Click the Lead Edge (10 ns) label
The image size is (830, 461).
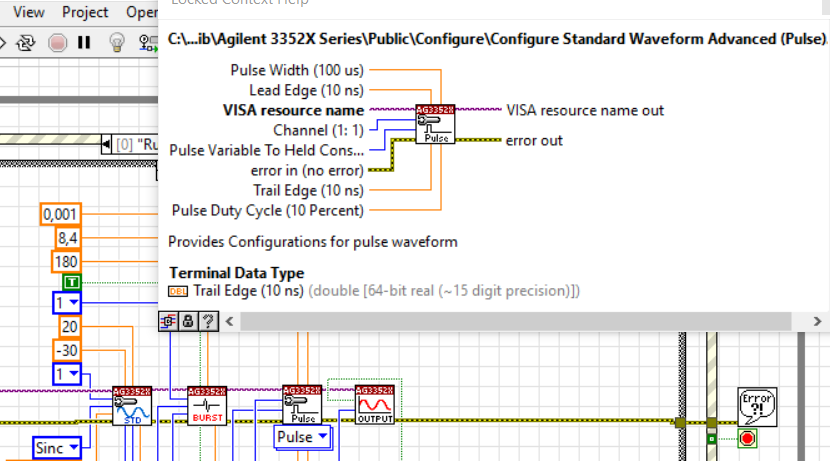click(306, 91)
